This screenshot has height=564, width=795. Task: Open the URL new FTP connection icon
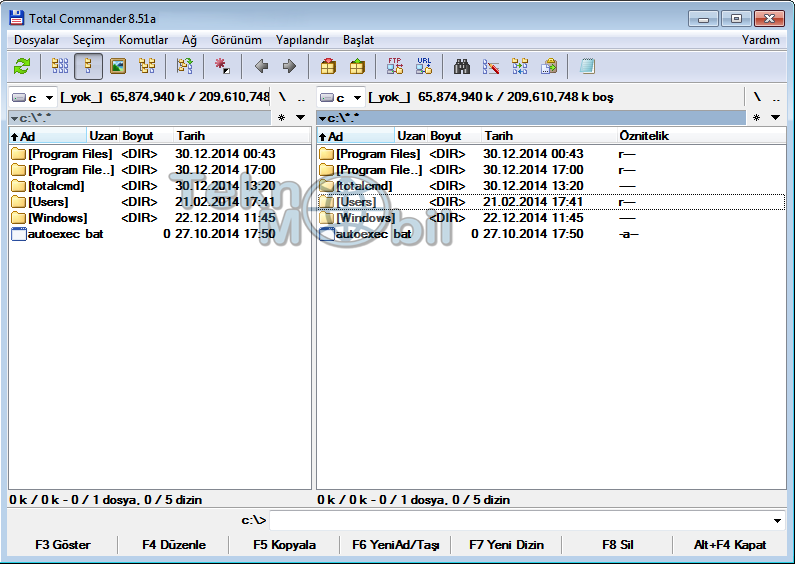pyautogui.click(x=424, y=66)
